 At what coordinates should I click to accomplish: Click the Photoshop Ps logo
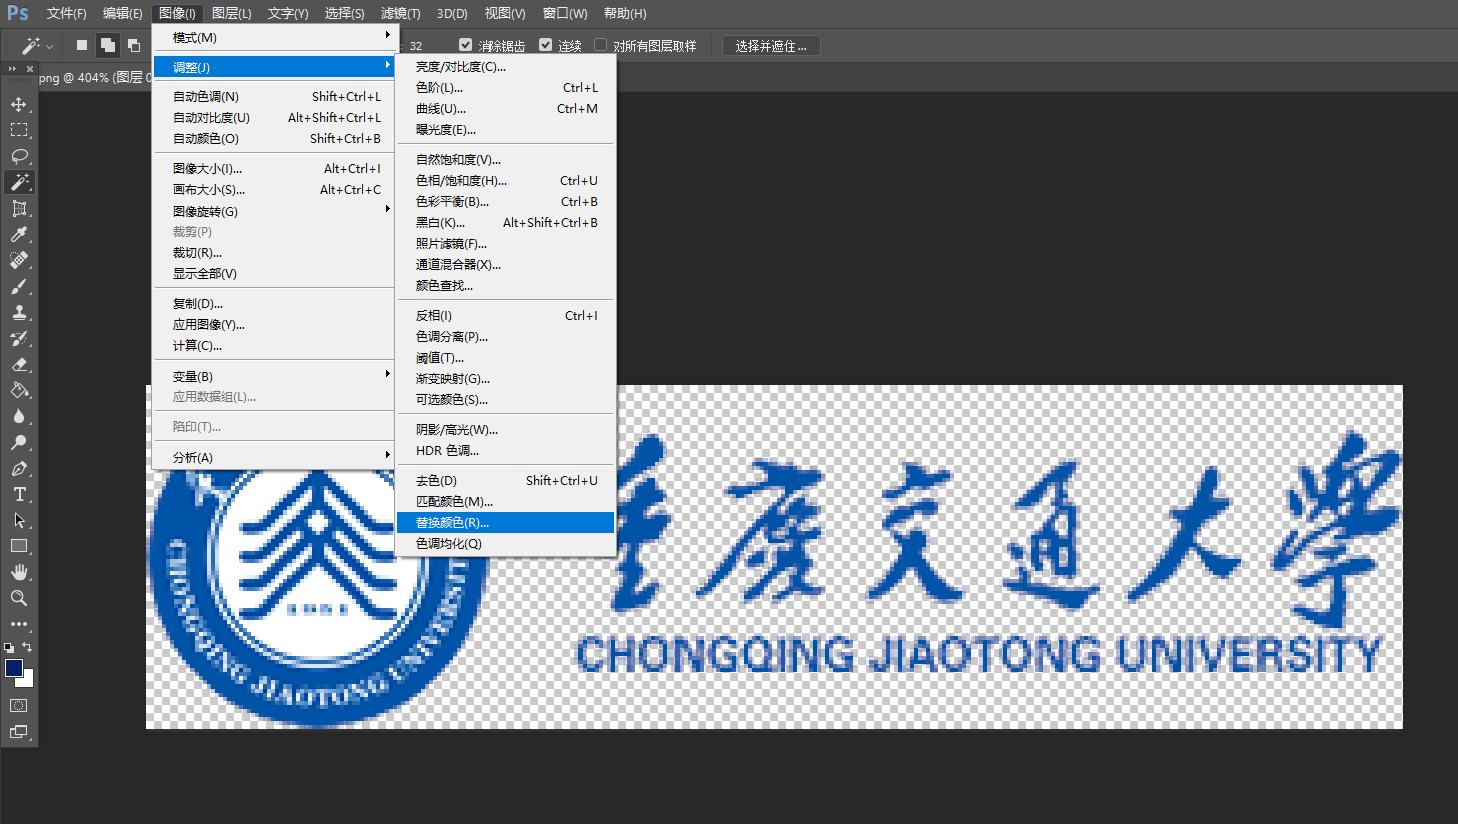click(17, 13)
